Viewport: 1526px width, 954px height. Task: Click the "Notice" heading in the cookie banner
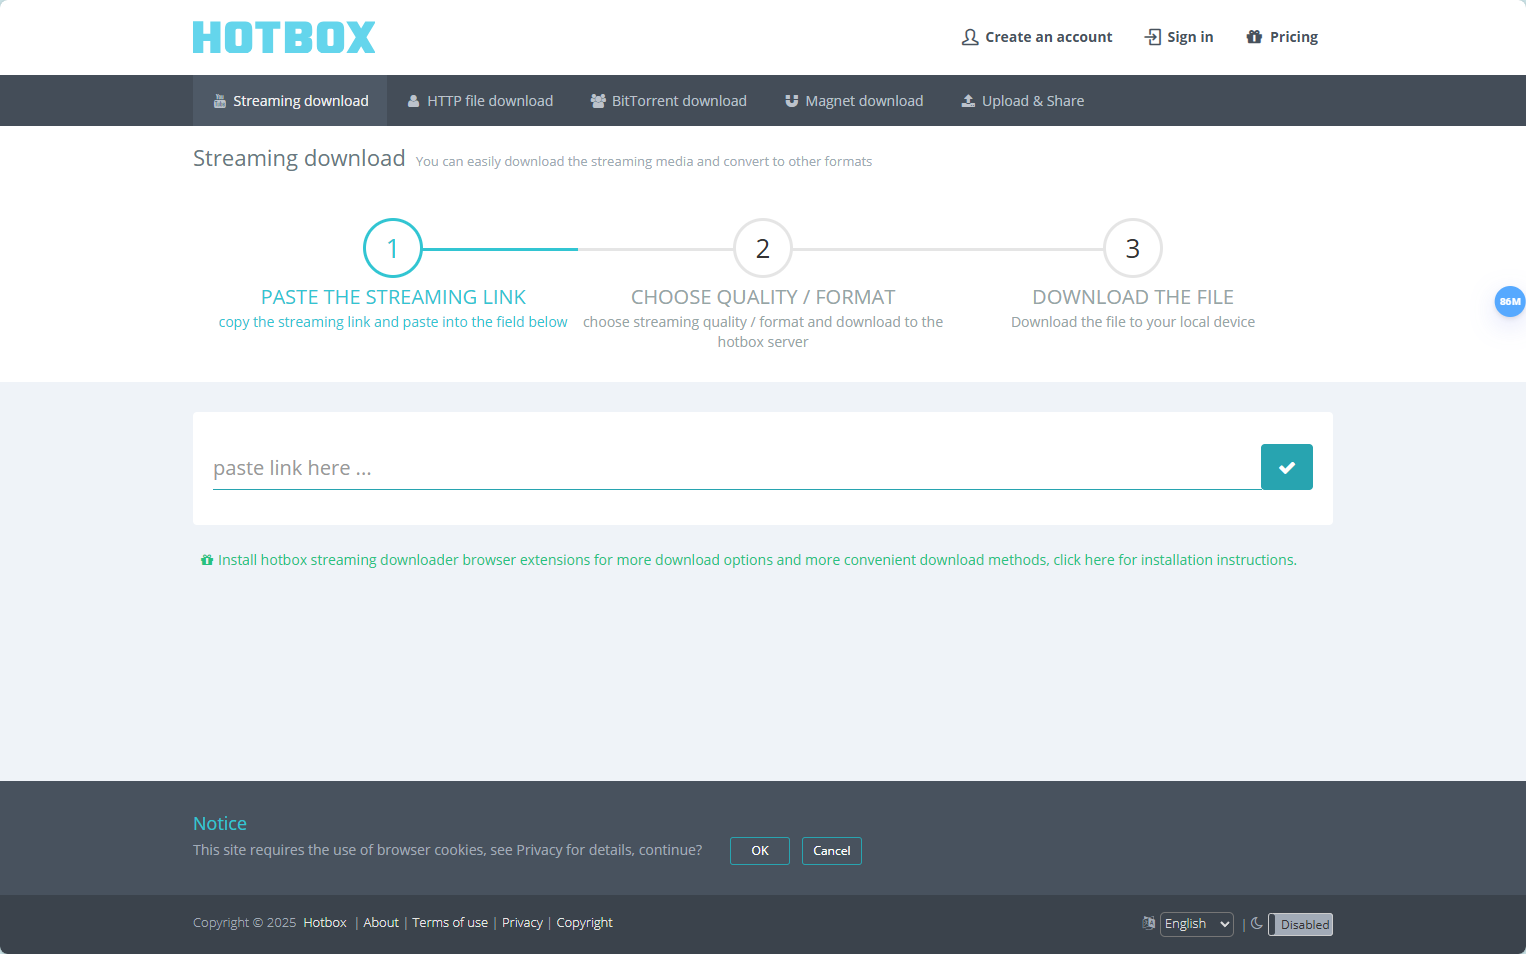pos(220,823)
